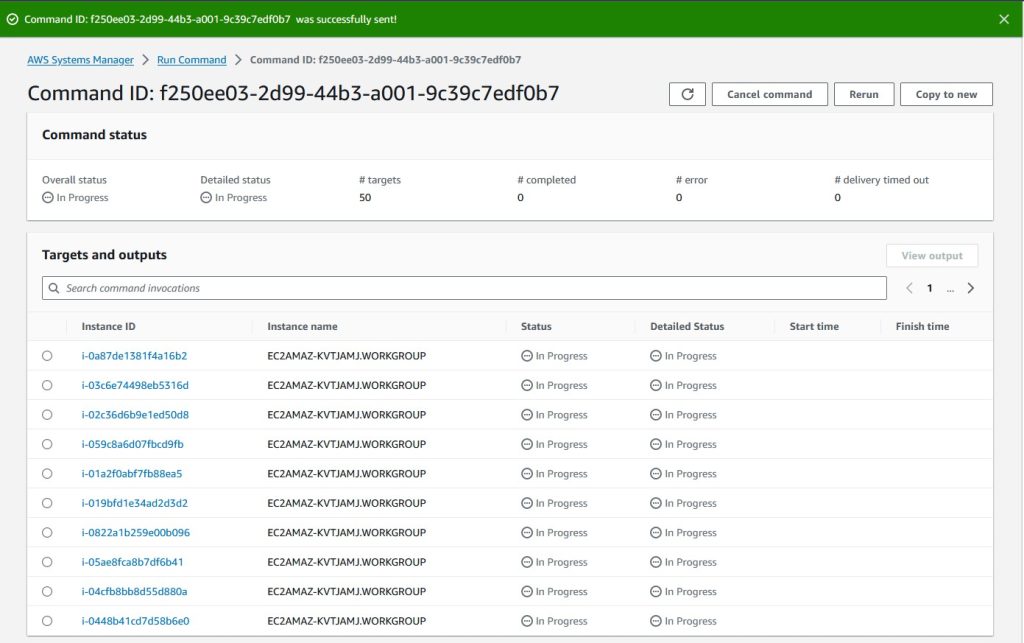
Task: Select radio for instance i-059c8a6d07fbcd9fb
Action: [x=47, y=444]
